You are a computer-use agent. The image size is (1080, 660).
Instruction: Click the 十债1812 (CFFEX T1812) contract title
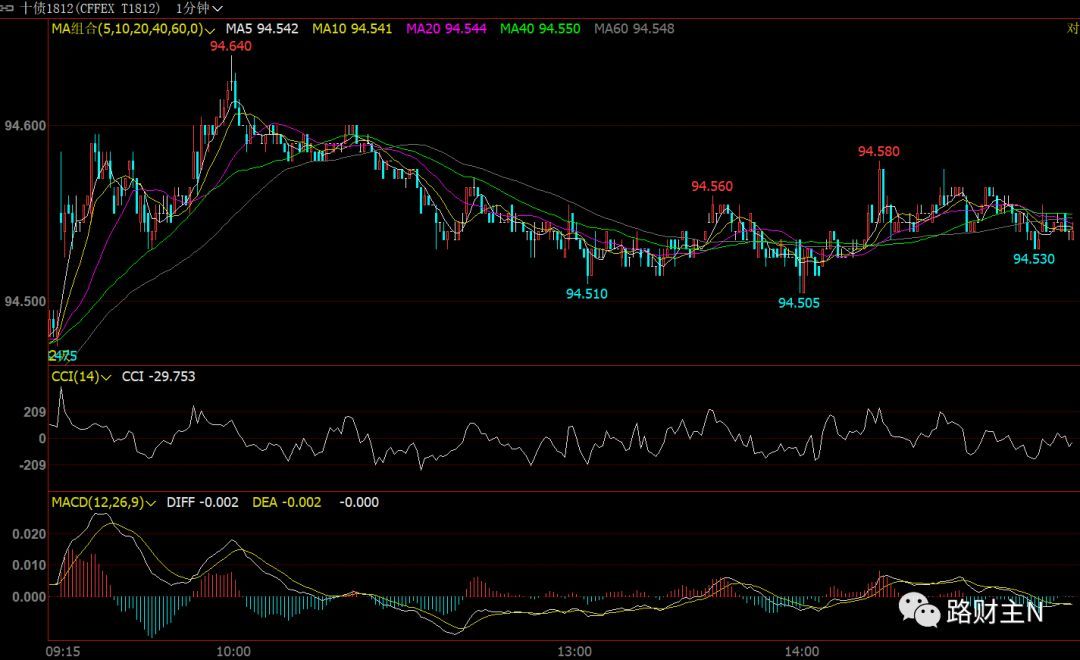coord(90,8)
